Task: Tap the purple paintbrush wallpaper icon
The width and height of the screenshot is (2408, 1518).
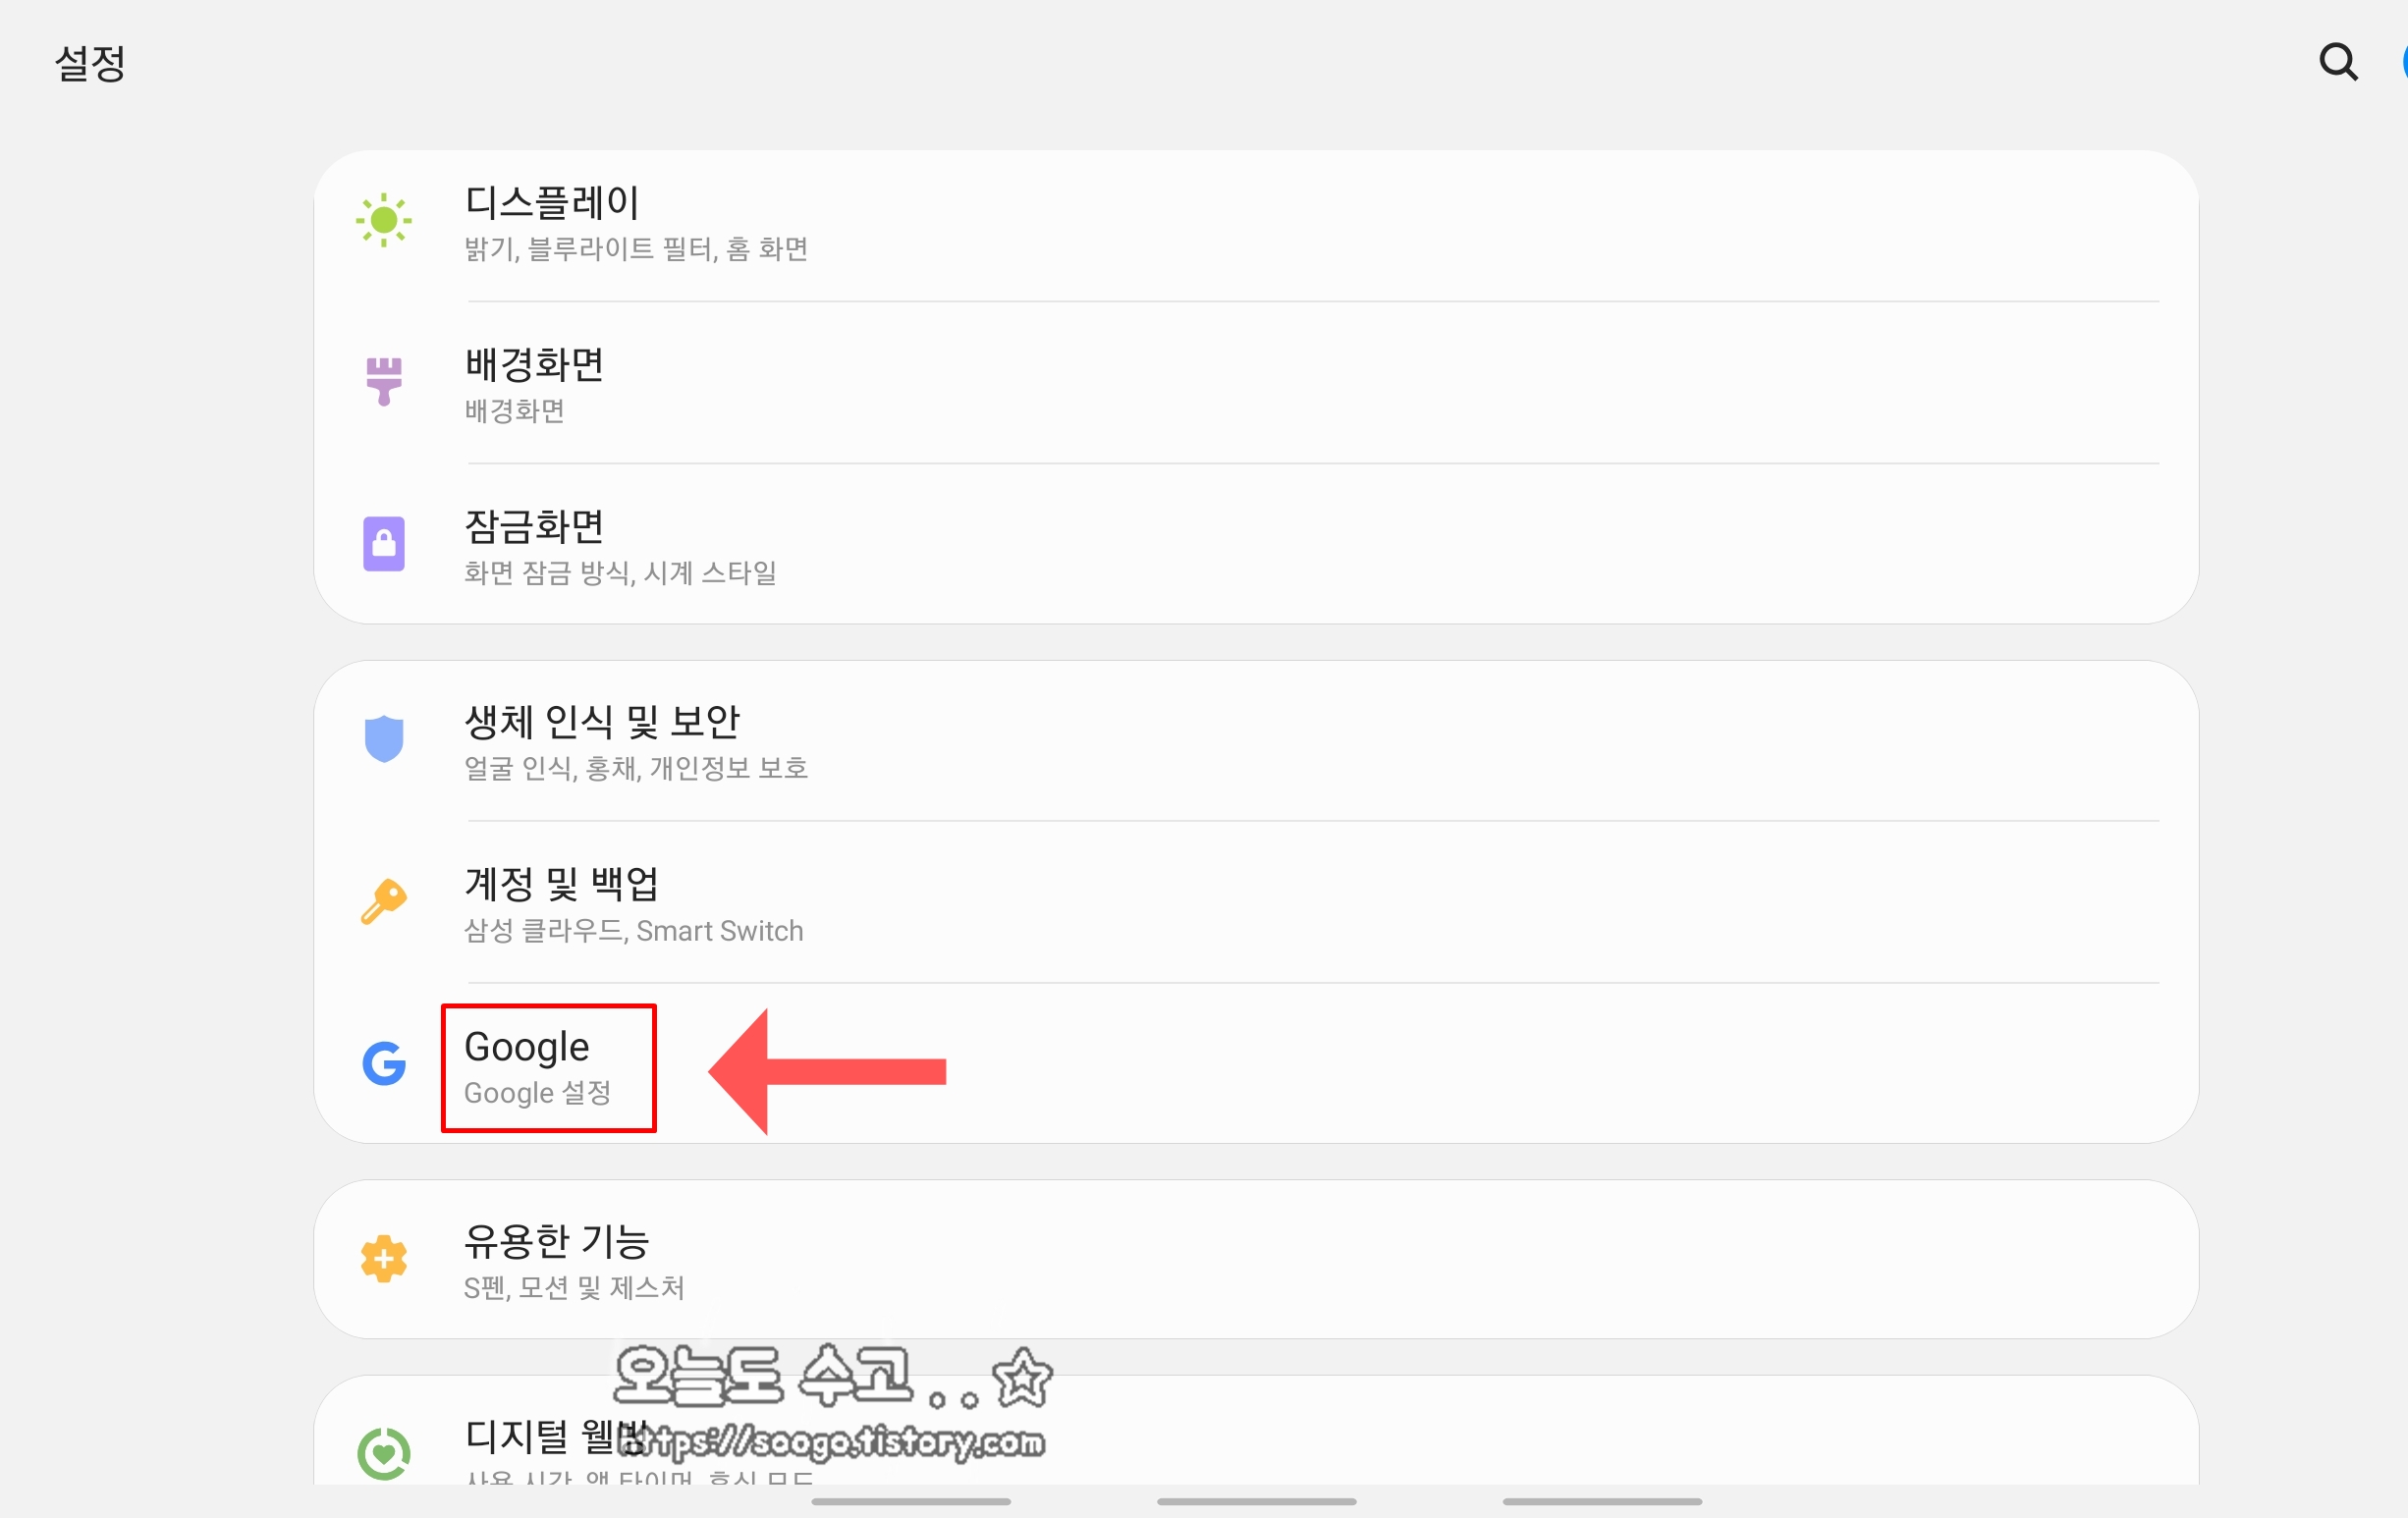Action: (383, 382)
